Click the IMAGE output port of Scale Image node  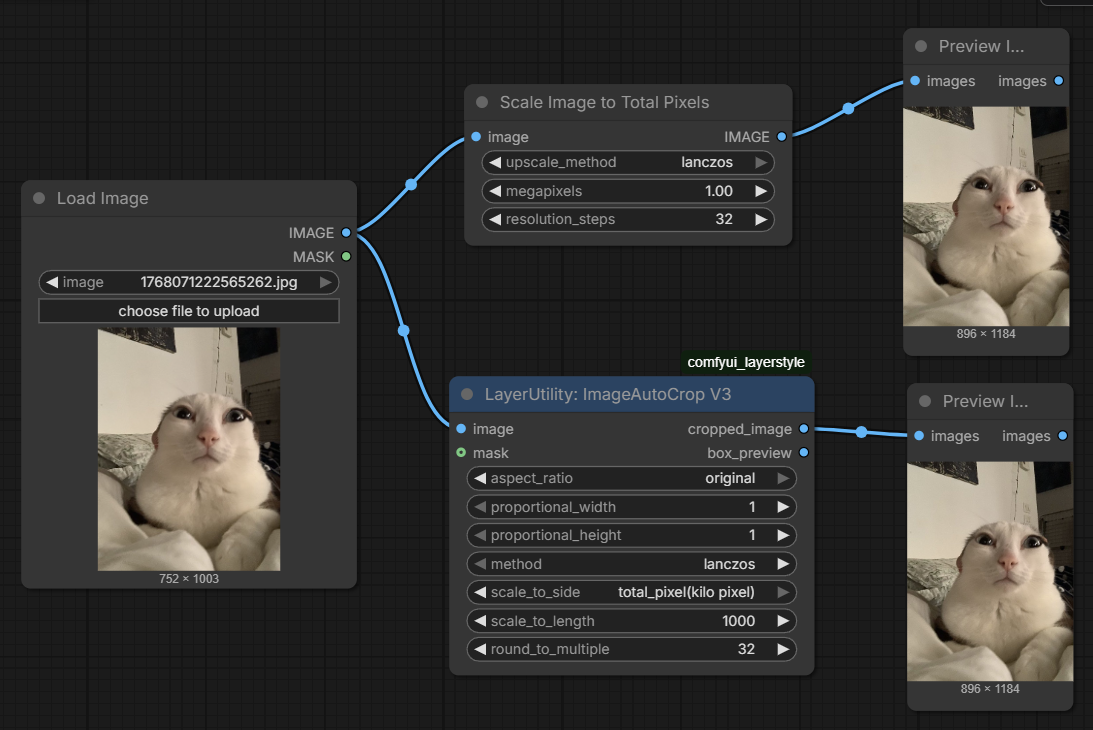click(x=781, y=137)
